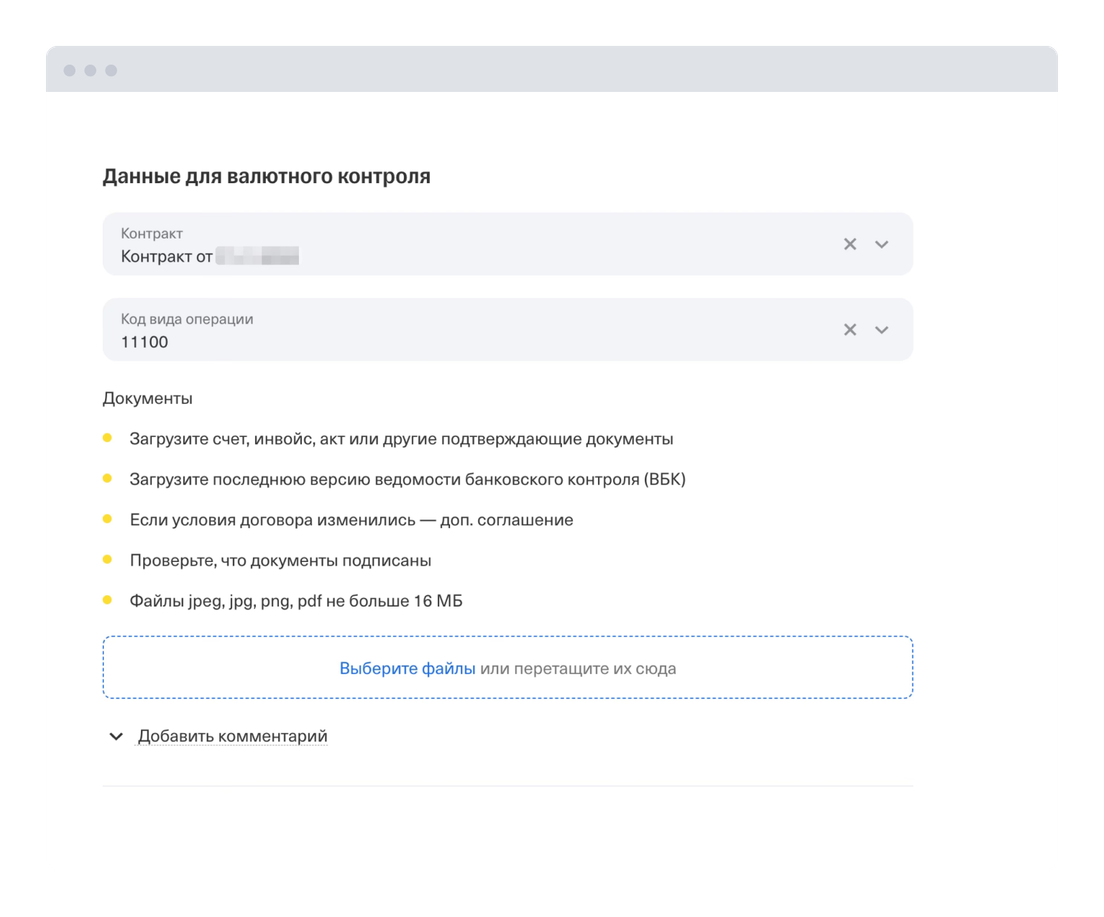Click the 'доп. соглашение' instruction line
Screen dimensions: 1104x917
pos(351,520)
